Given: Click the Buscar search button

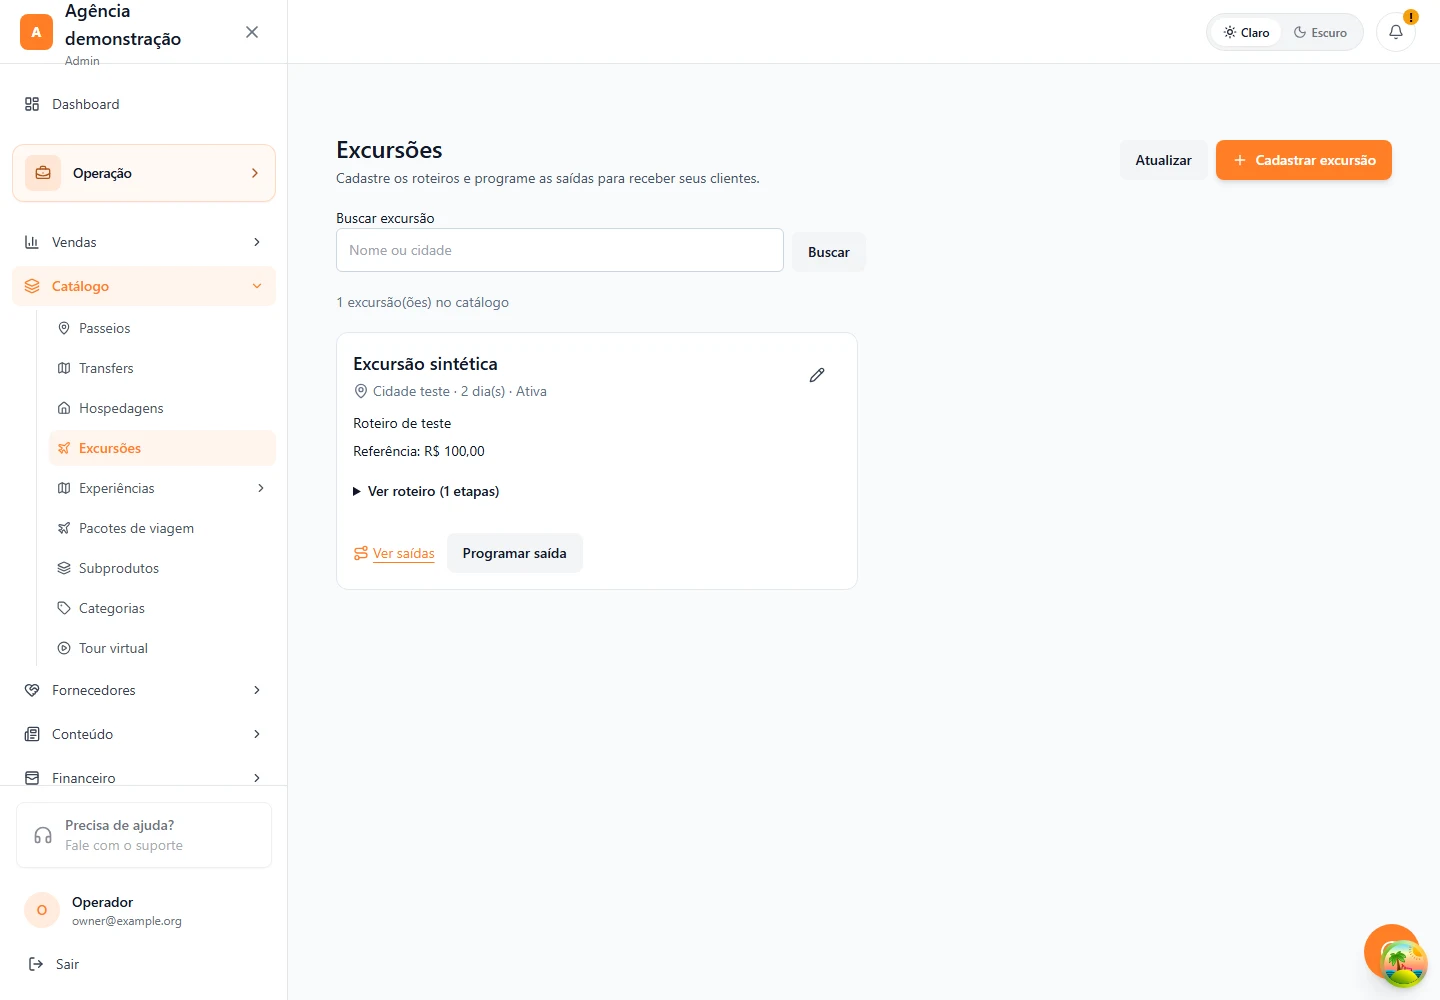Looking at the screenshot, I should [x=829, y=252].
